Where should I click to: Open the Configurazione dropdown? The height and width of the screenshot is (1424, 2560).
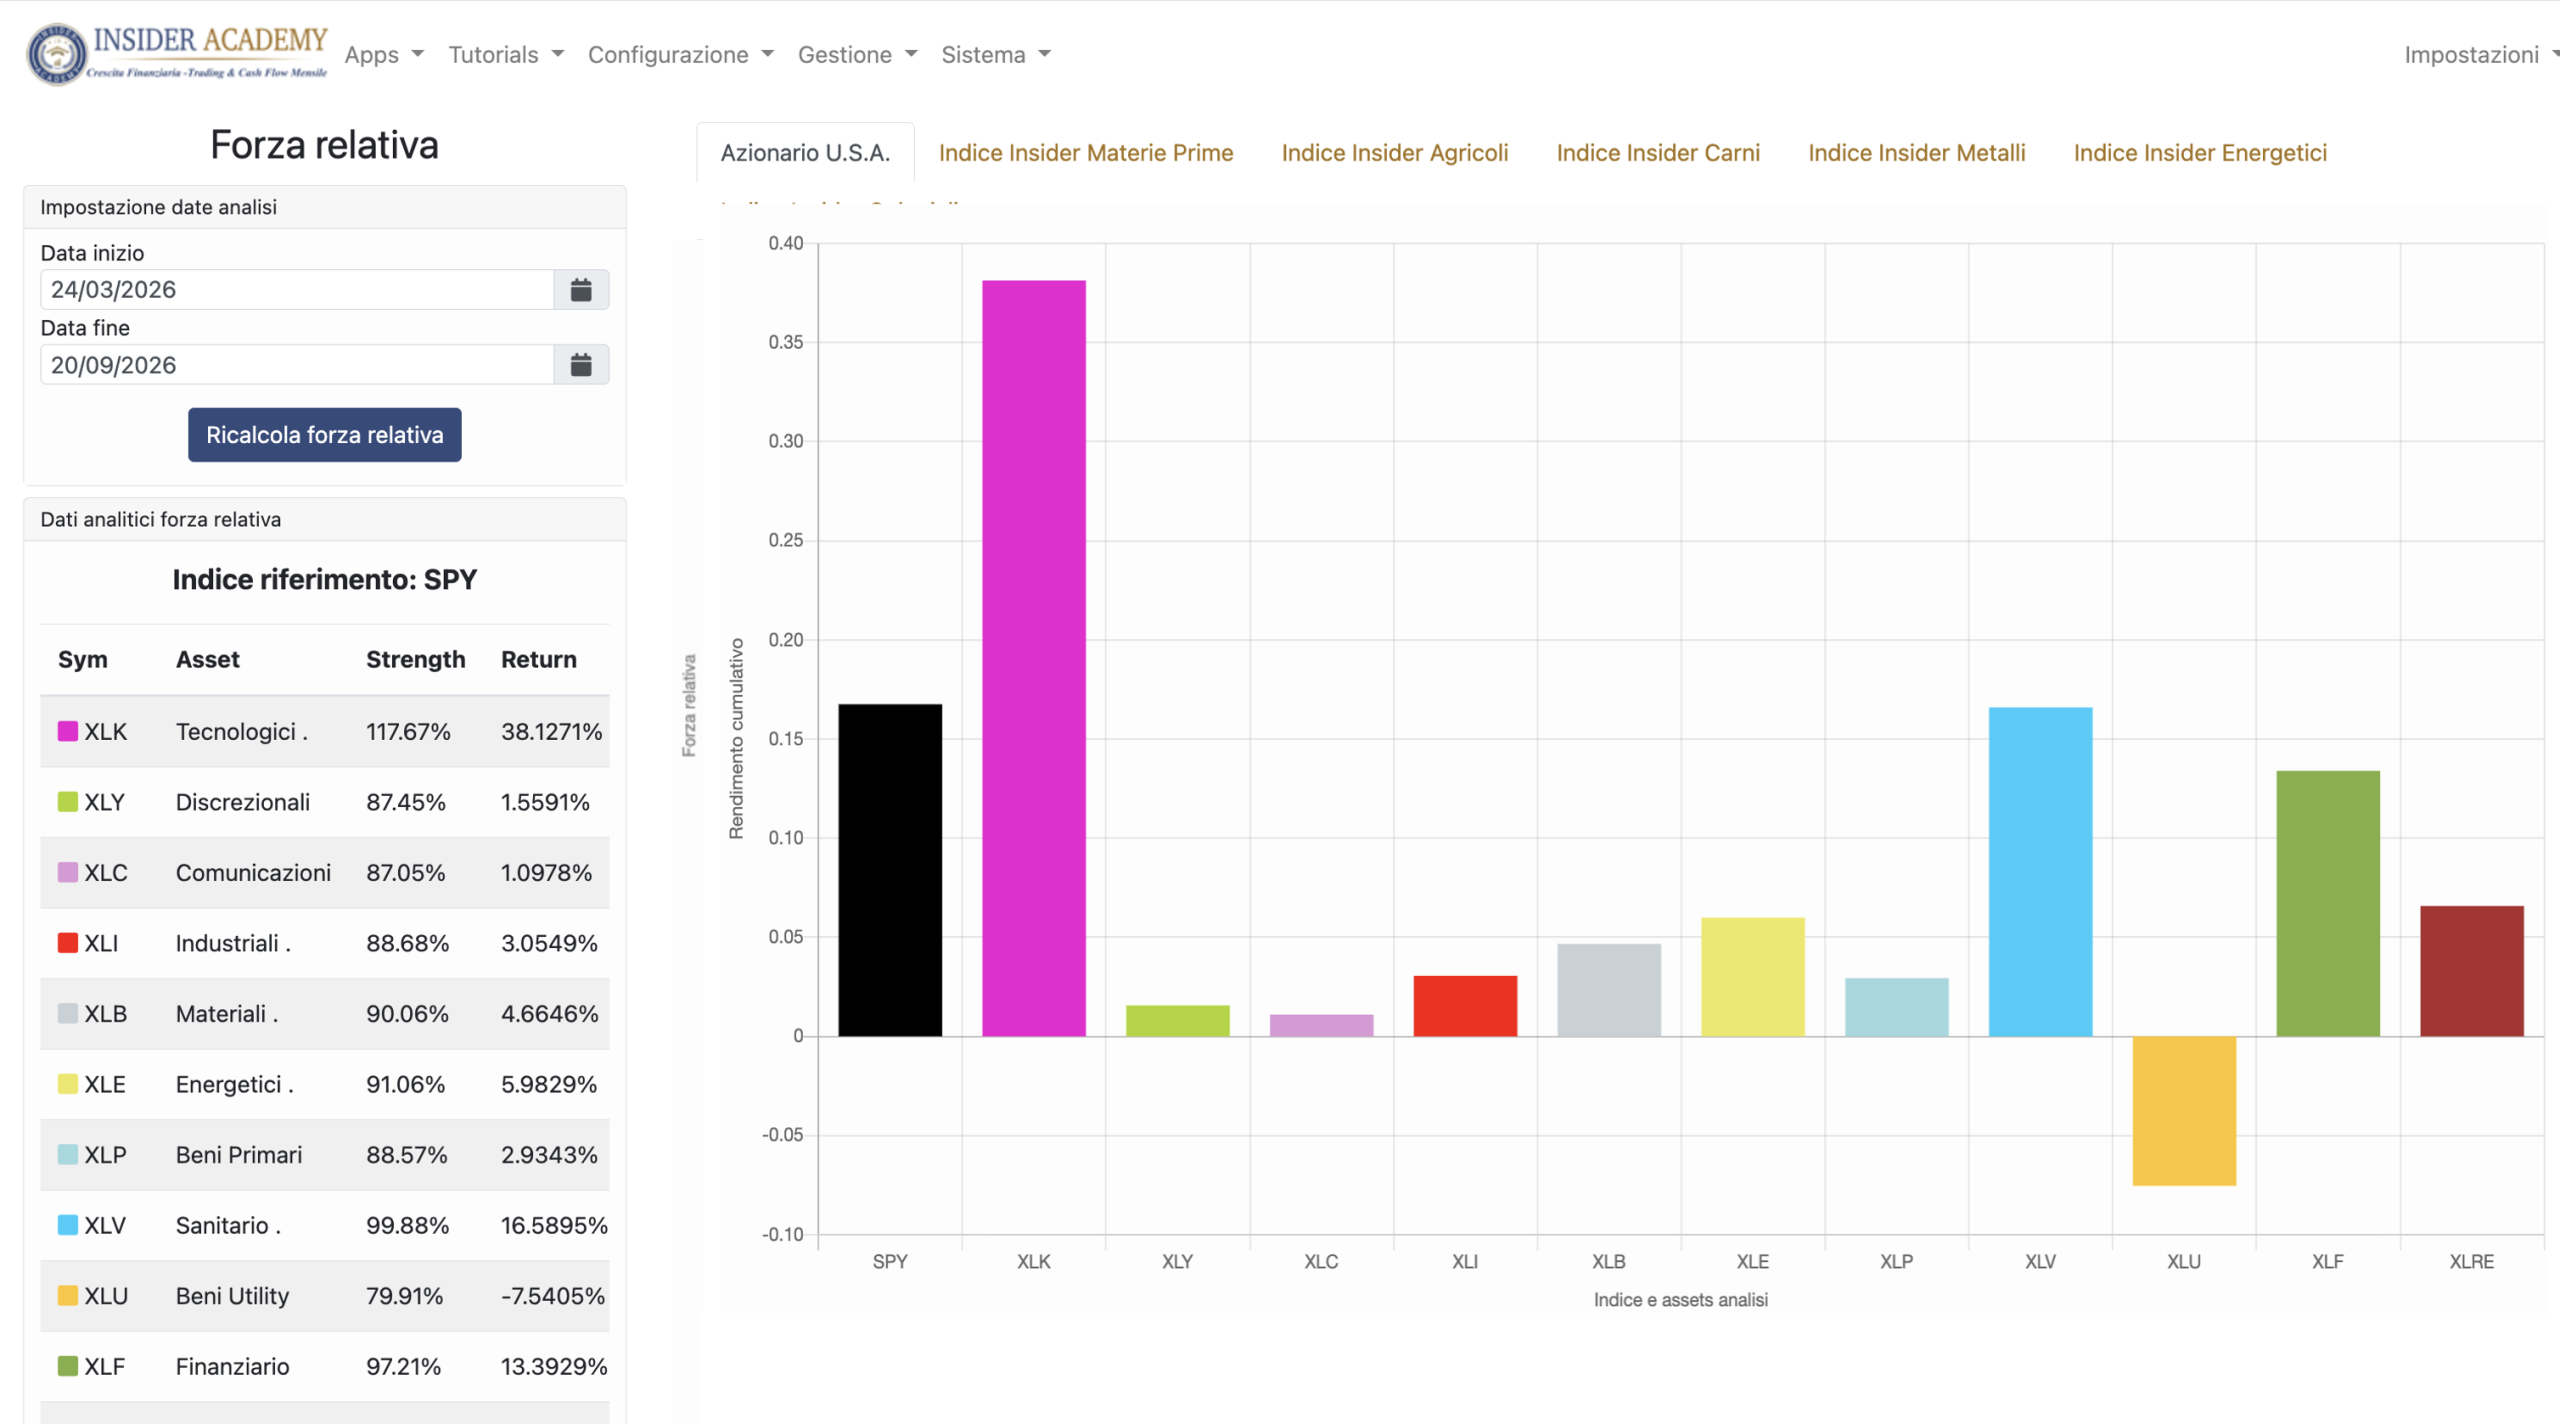pos(680,55)
